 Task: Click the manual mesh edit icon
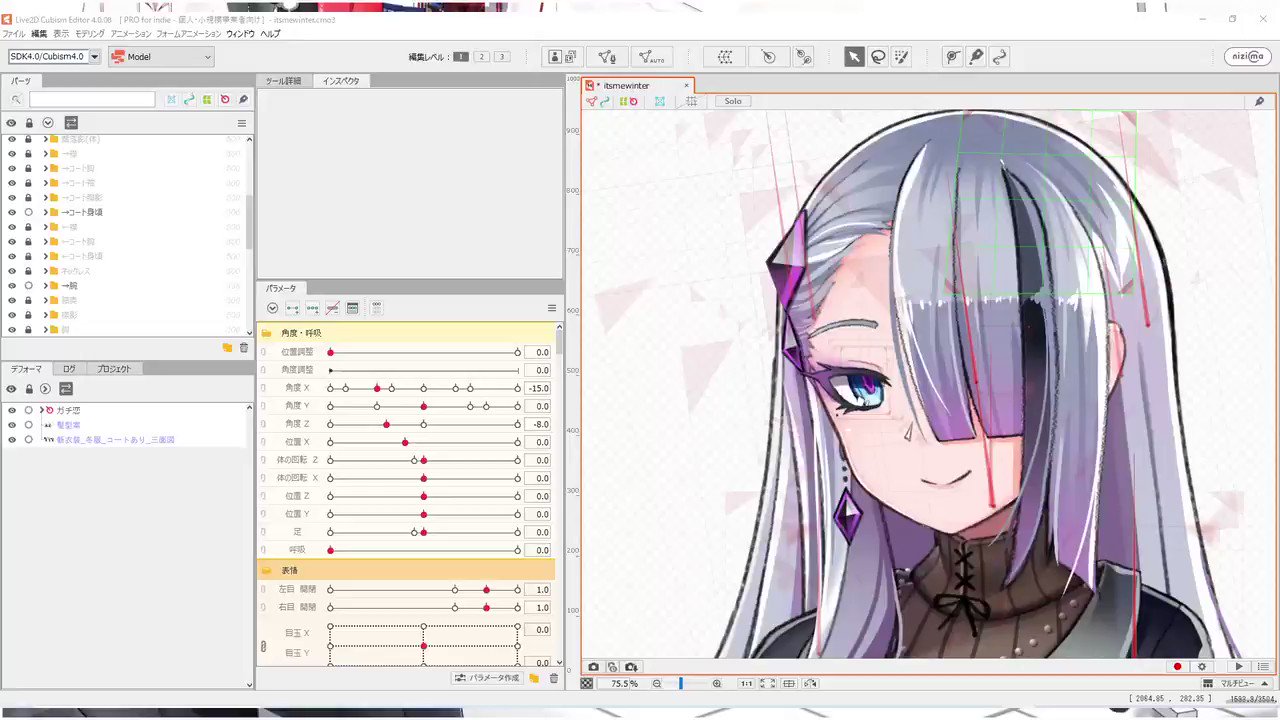(606, 57)
